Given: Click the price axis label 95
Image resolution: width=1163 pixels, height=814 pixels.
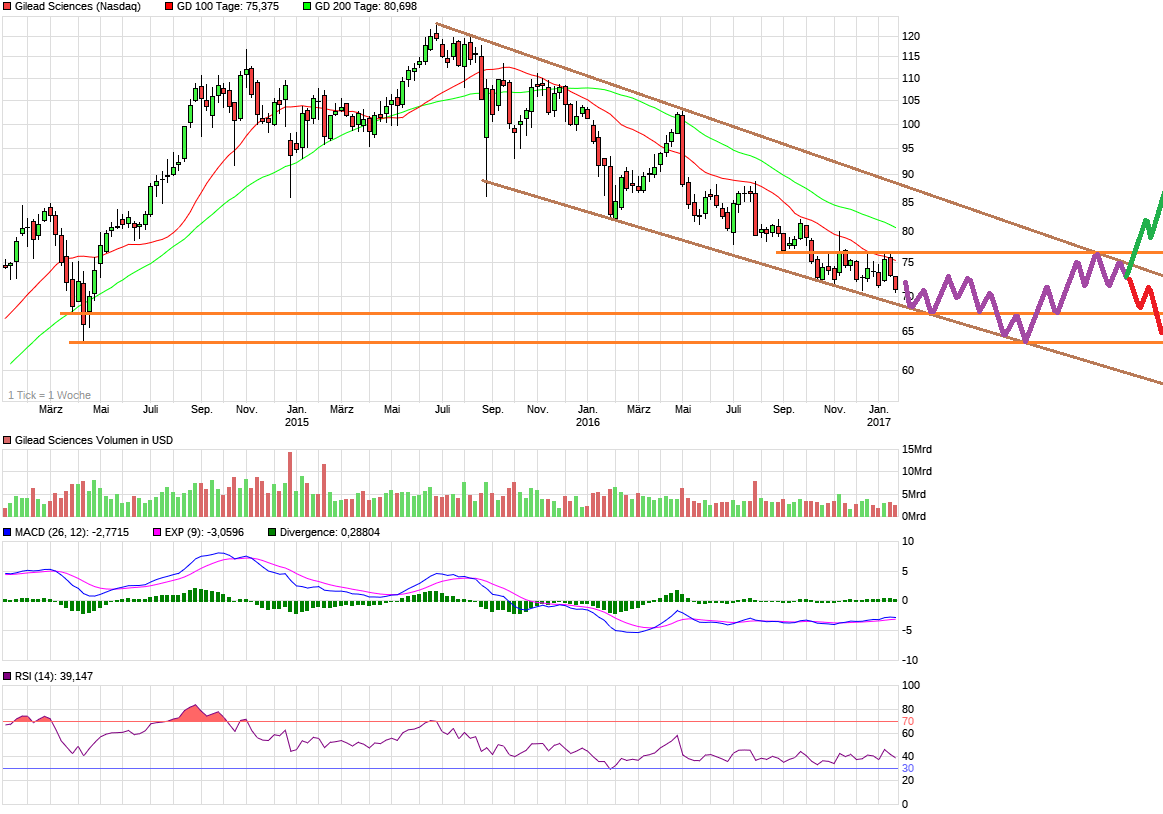Looking at the screenshot, I should [908, 148].
